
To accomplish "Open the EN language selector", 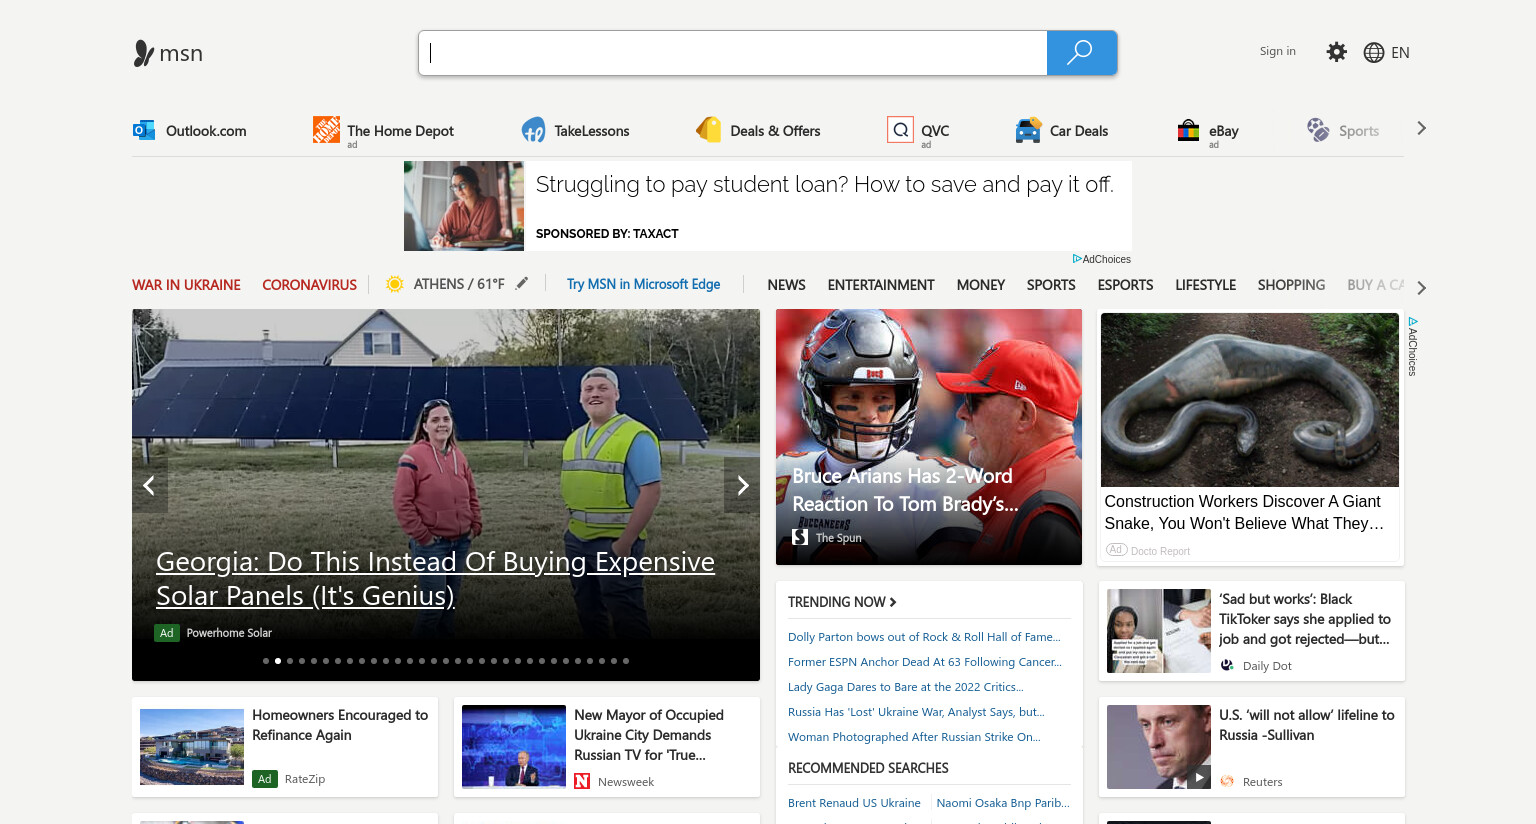I will (1400, 53).
